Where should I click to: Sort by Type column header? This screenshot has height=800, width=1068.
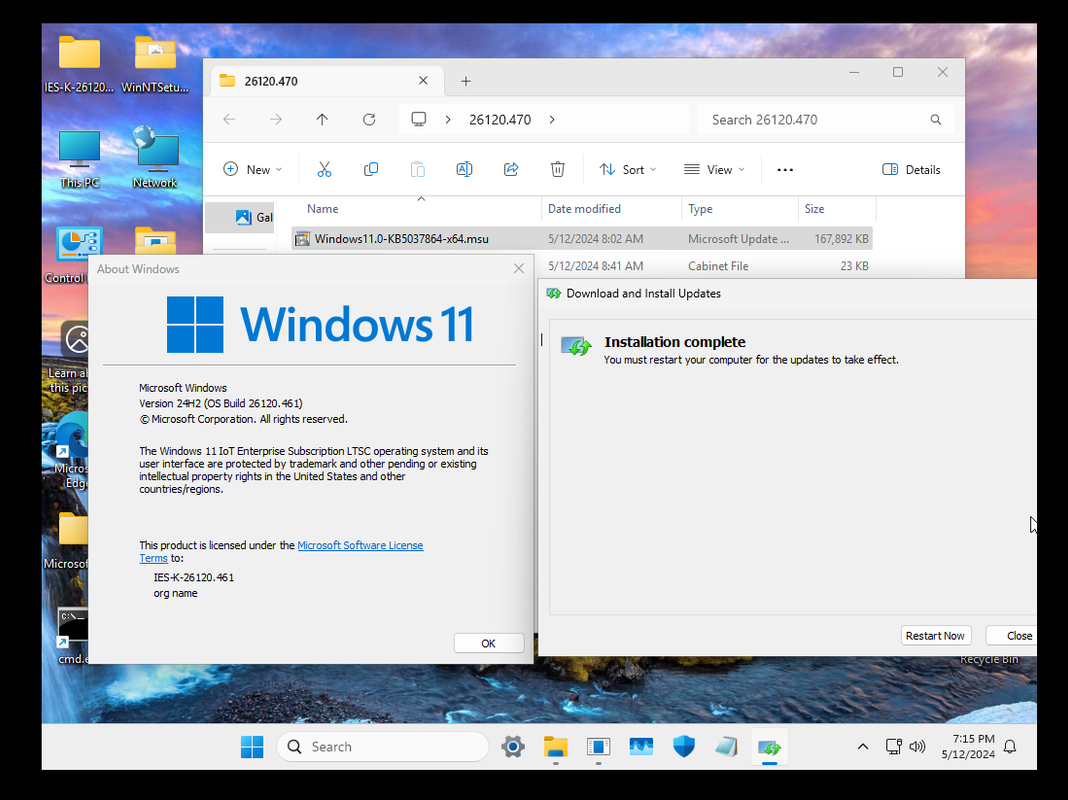click(700, 209)
